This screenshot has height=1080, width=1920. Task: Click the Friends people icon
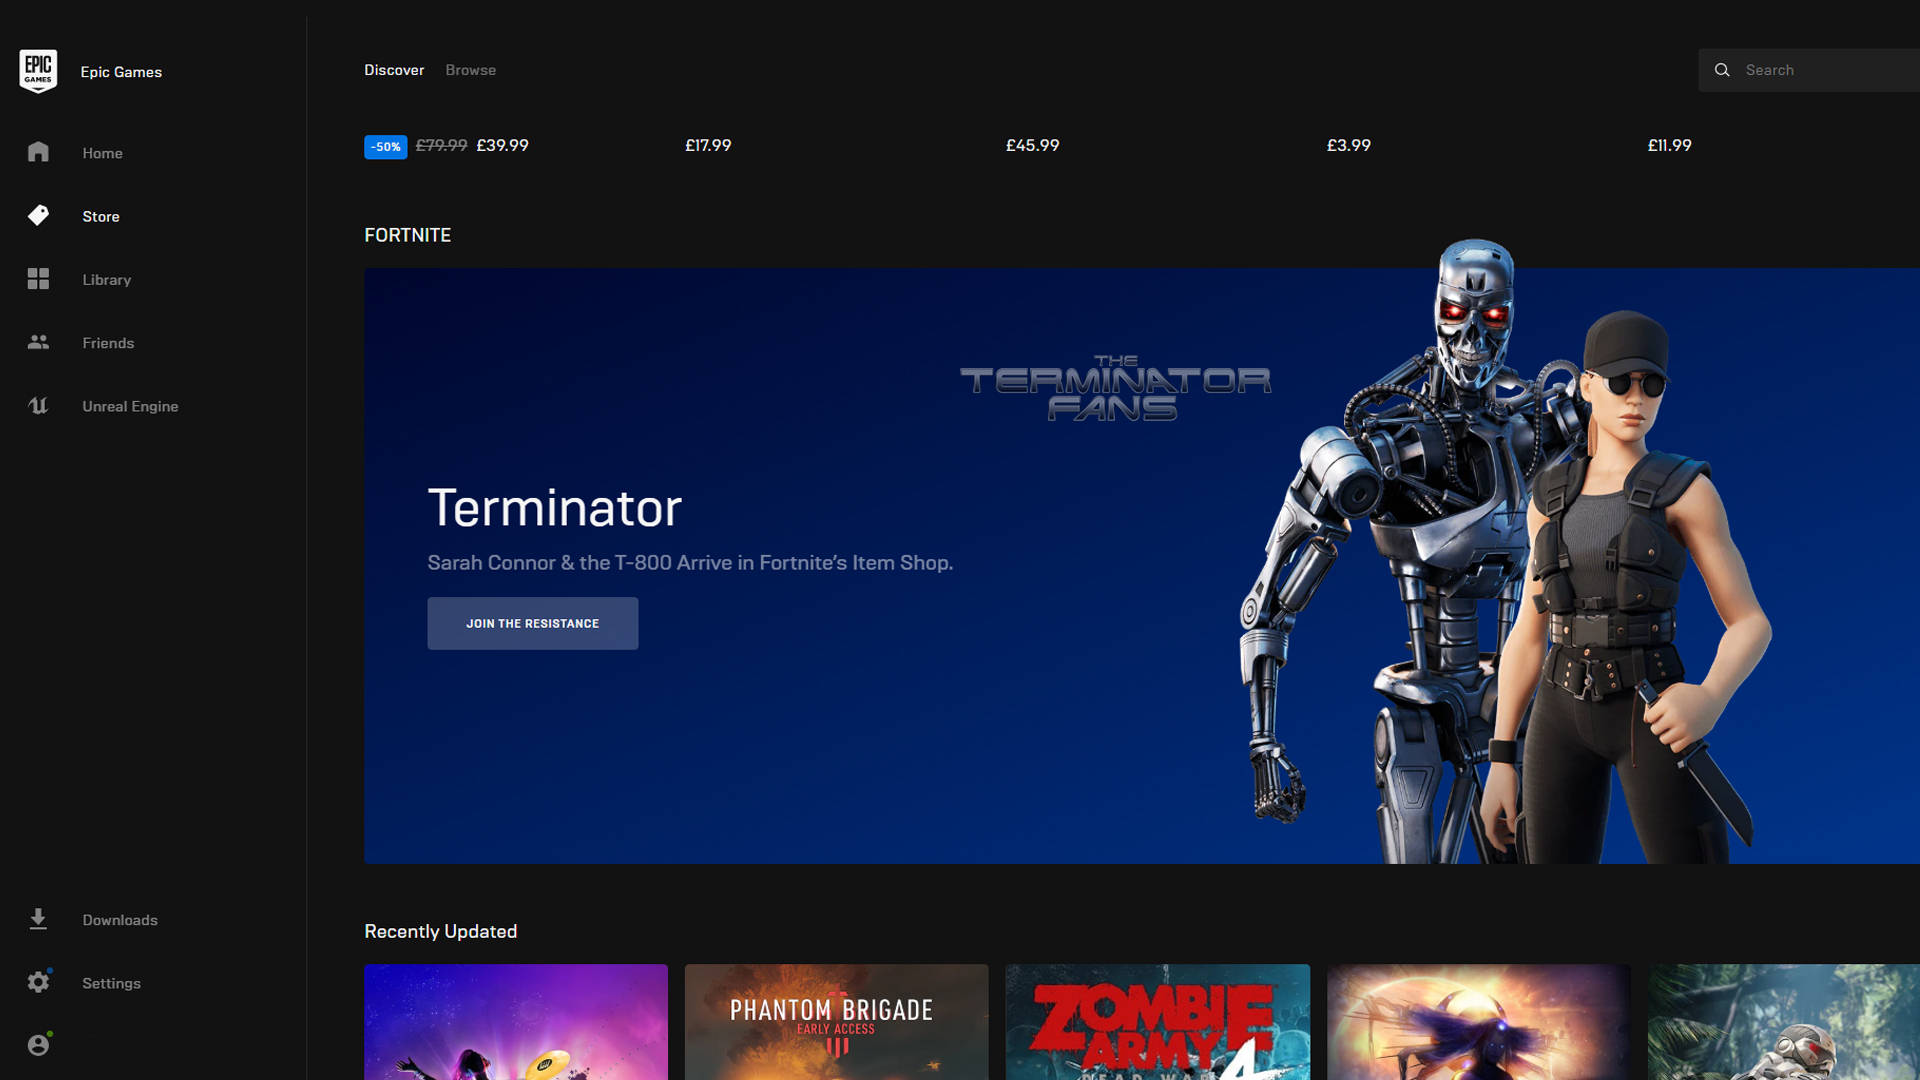(38, 342)
